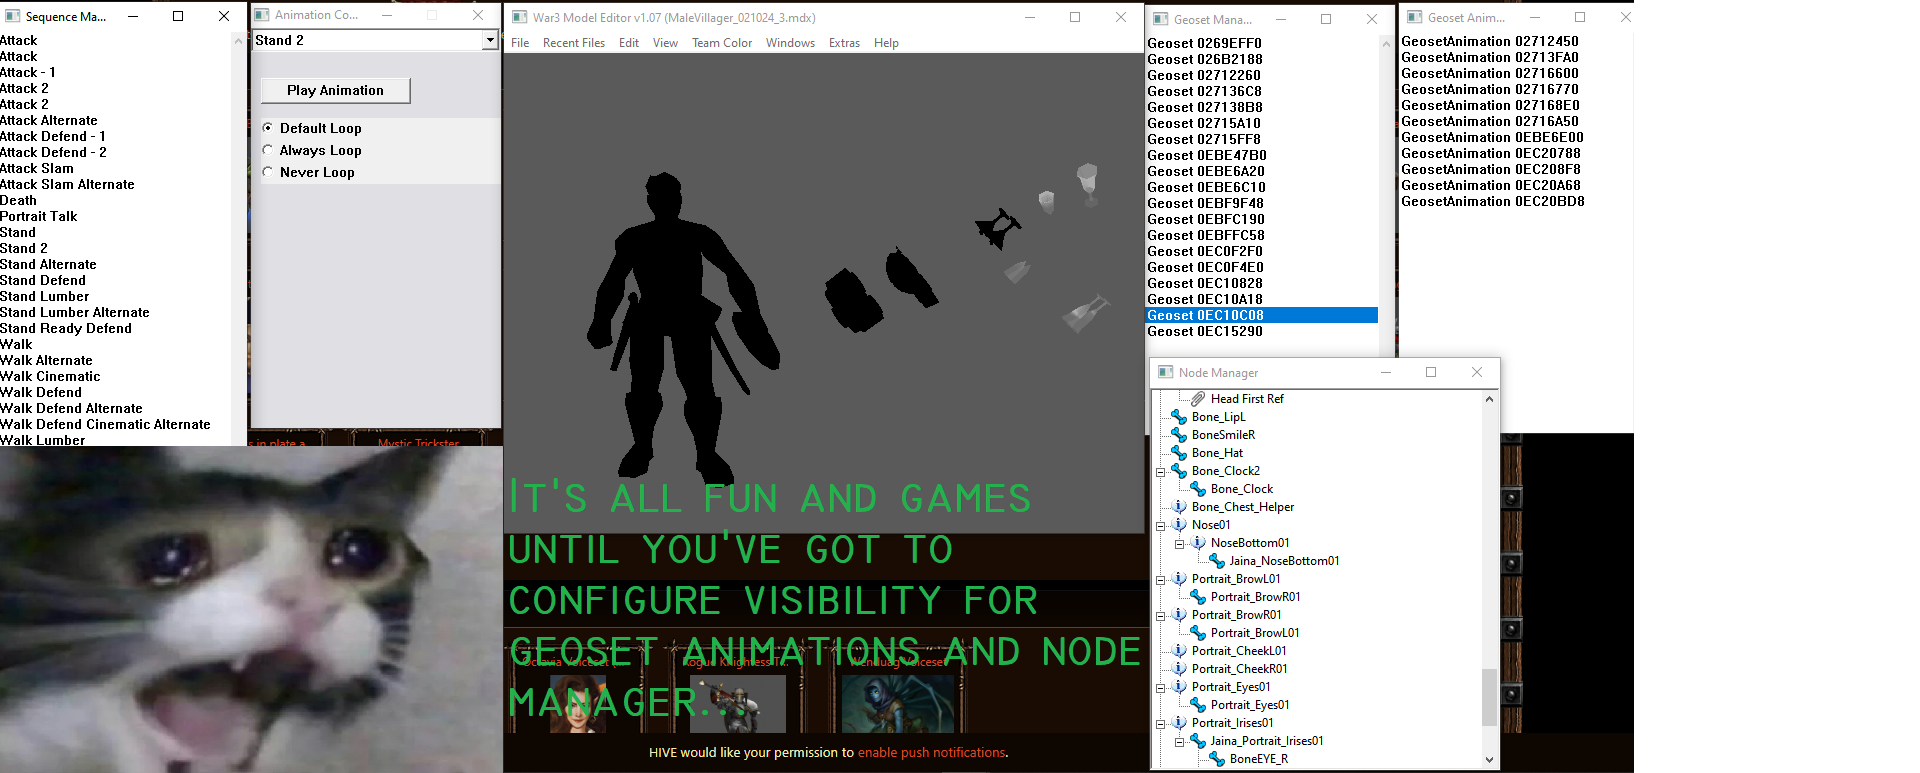Screen dimensions: 1920x773
Task: Collapse the Jaina_Portrait_Irises01 tree node
Action: (x=1180, y=741)
